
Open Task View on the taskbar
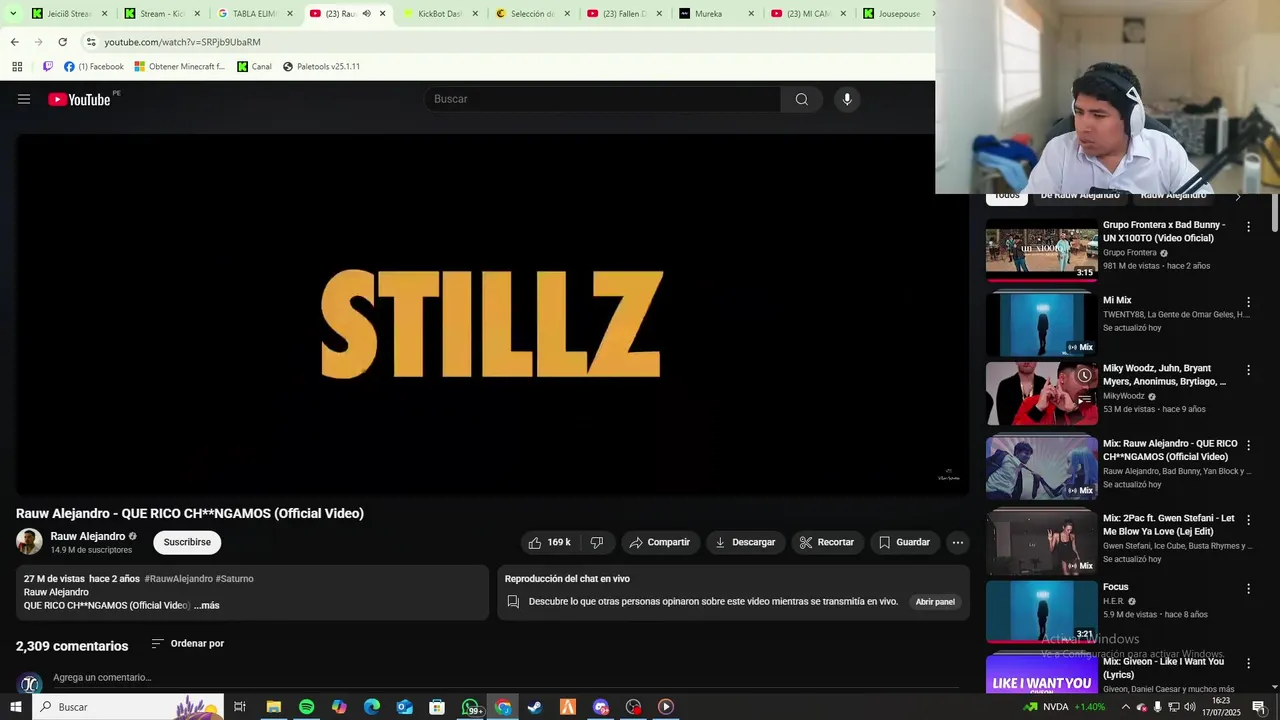point(240,707)
